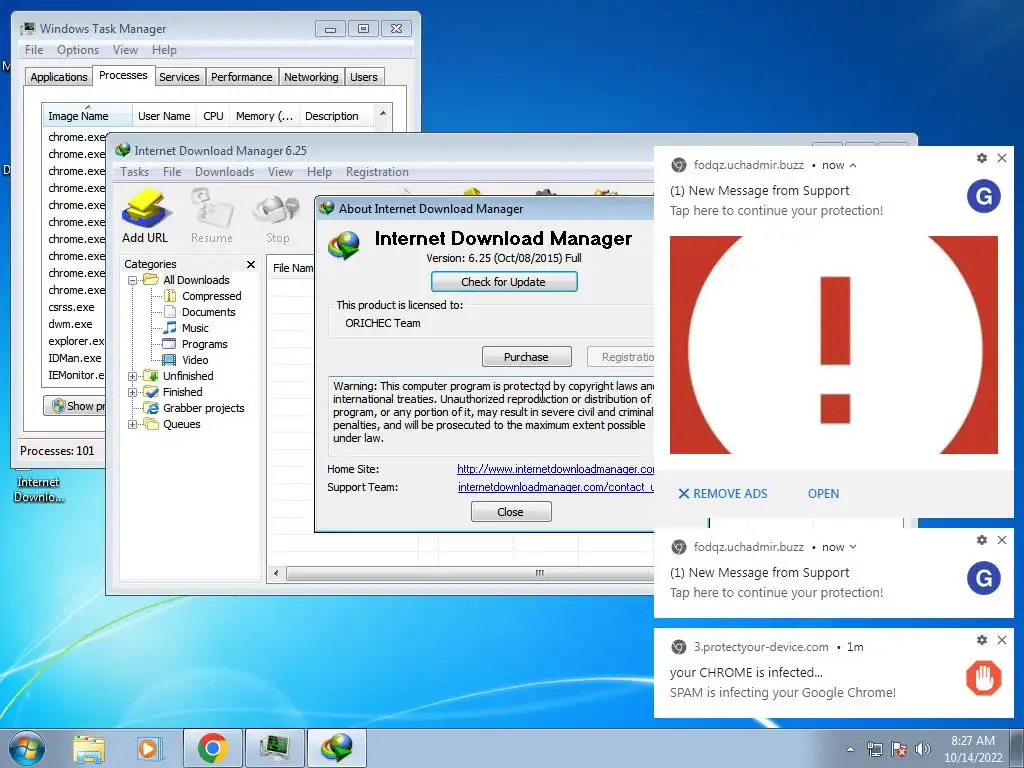
Task: Click Show processes from all users button
Action: coord(75,406)
